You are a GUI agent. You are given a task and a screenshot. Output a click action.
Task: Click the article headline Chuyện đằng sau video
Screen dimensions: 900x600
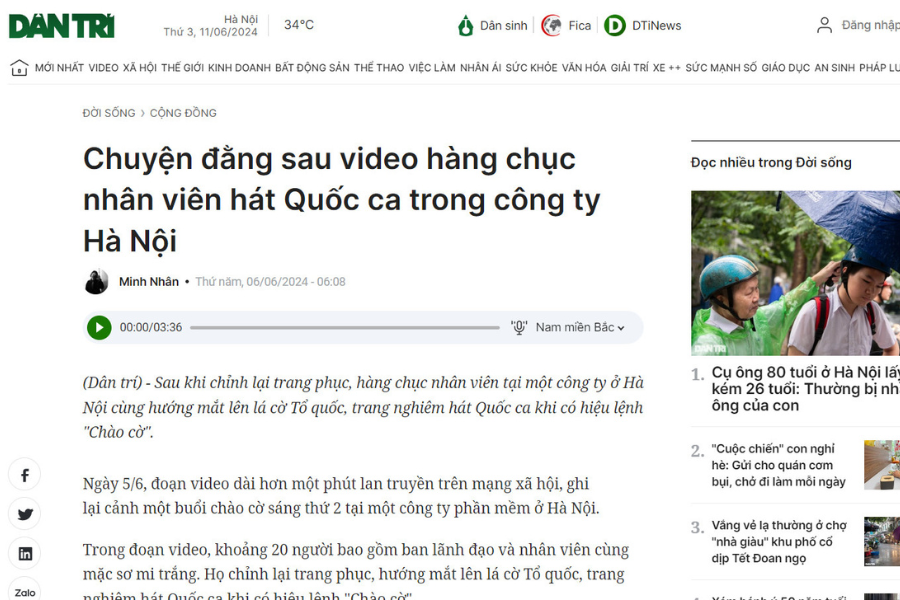point(342,200)
